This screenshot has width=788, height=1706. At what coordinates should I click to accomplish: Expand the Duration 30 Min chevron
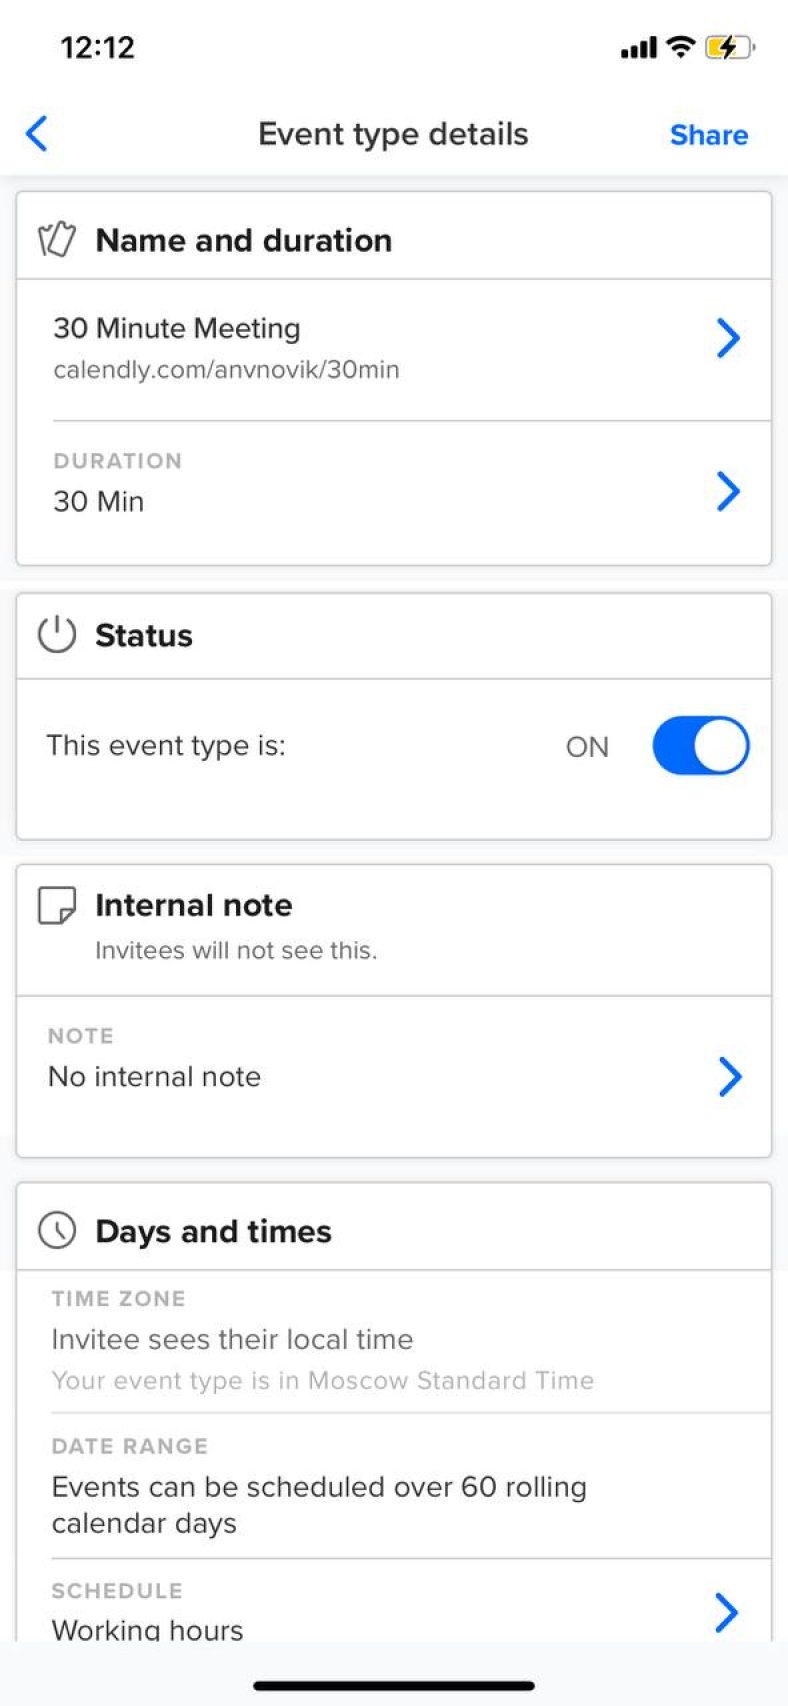(x=729, y=491)
